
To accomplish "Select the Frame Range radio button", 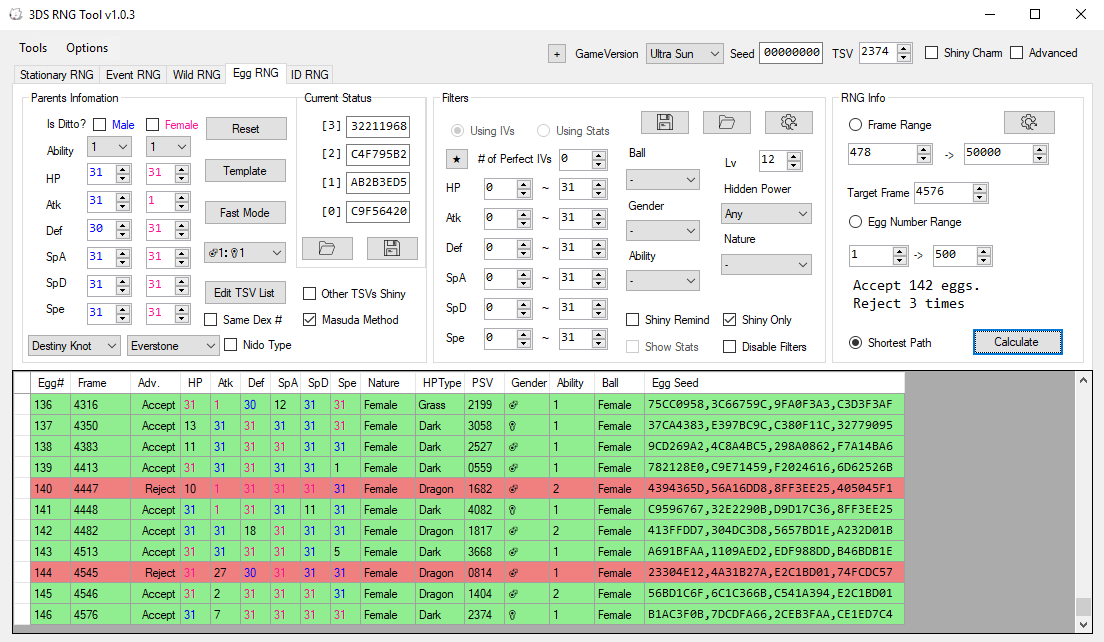I will point(856,125).
